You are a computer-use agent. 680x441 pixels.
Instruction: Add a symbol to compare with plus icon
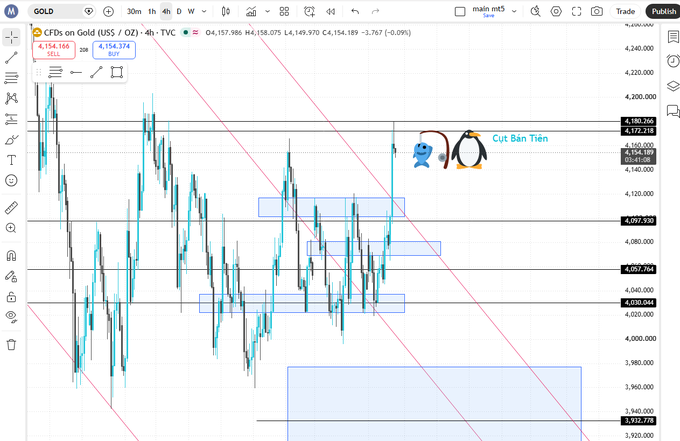pyautogui.click(x=108, y=11)
